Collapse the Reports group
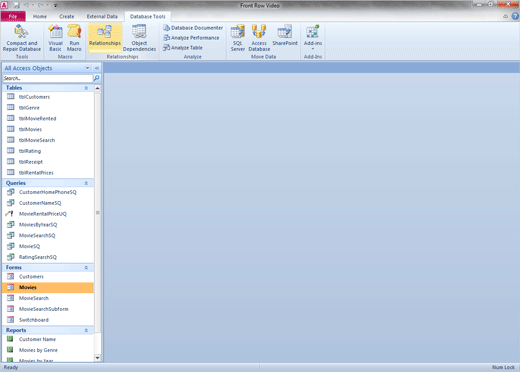Image resolution: width=520 pixels, height=372 pixels. point(86,330)
